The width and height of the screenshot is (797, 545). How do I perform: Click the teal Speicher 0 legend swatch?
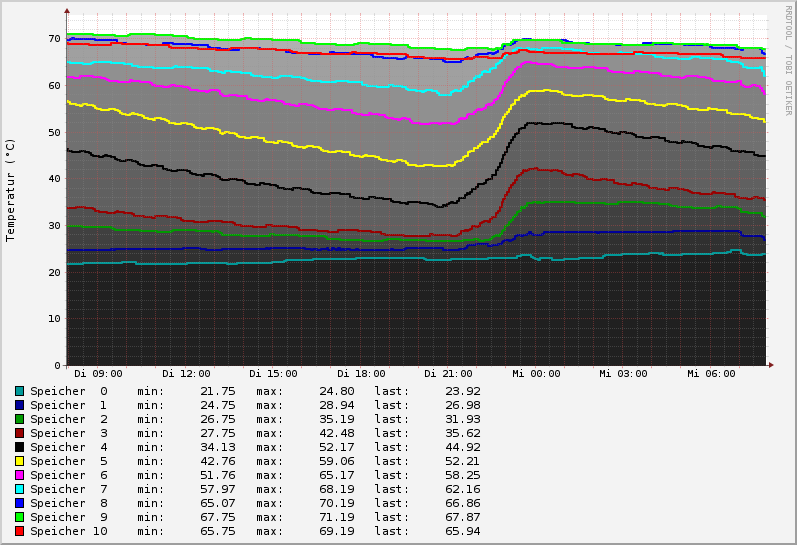pyautogui.click(x=19, y=391)
